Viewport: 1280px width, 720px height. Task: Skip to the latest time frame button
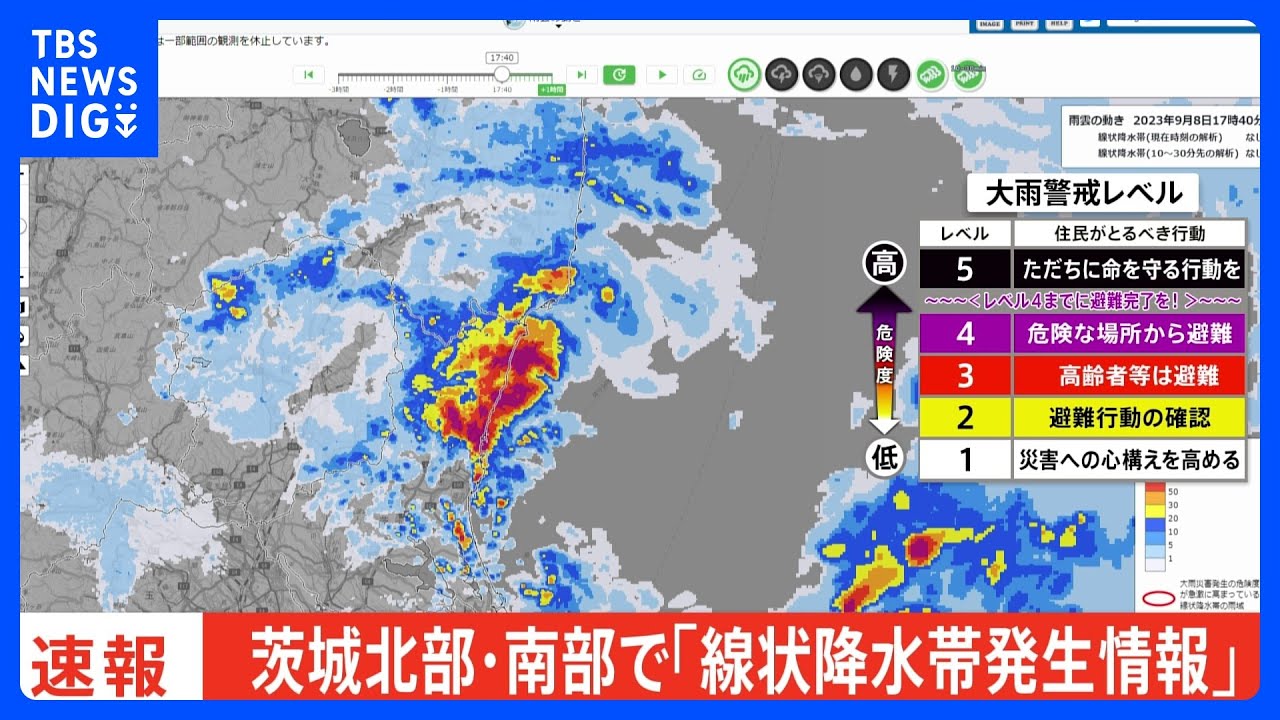[x=581, y=74]
